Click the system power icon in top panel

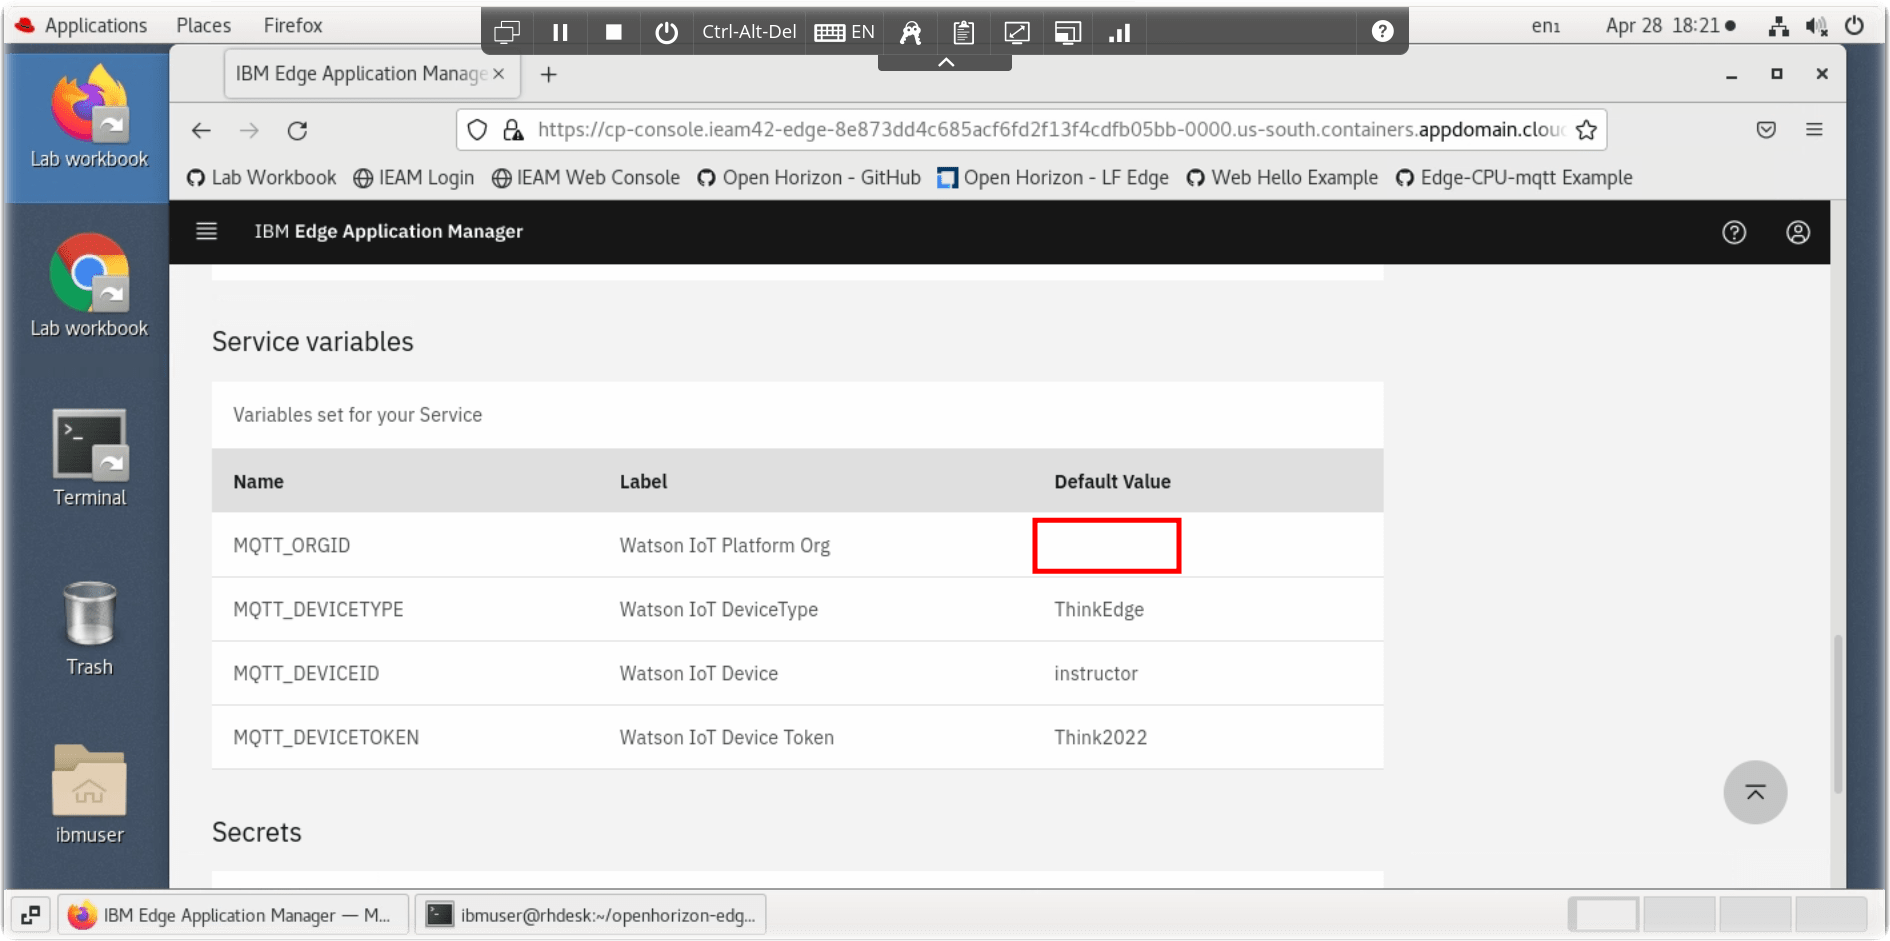(x=1854, y=26)
